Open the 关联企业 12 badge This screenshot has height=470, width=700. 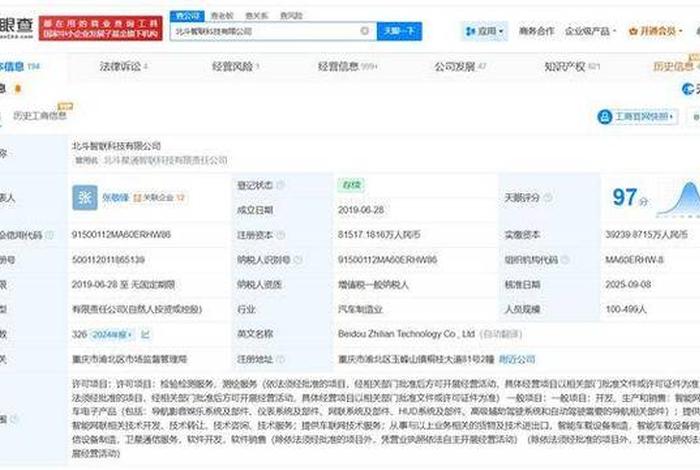(x=160, y=197)
